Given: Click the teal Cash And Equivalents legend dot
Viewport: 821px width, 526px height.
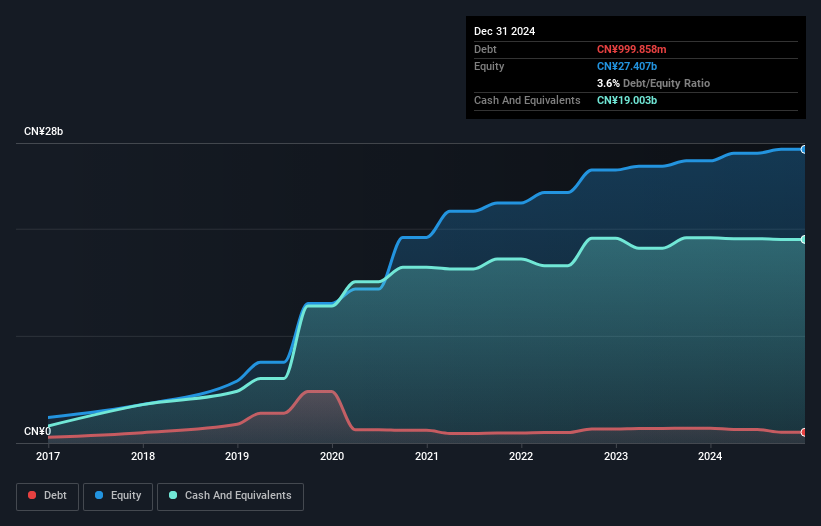Looking at the screenshot, I should click(x=173, y=495).
